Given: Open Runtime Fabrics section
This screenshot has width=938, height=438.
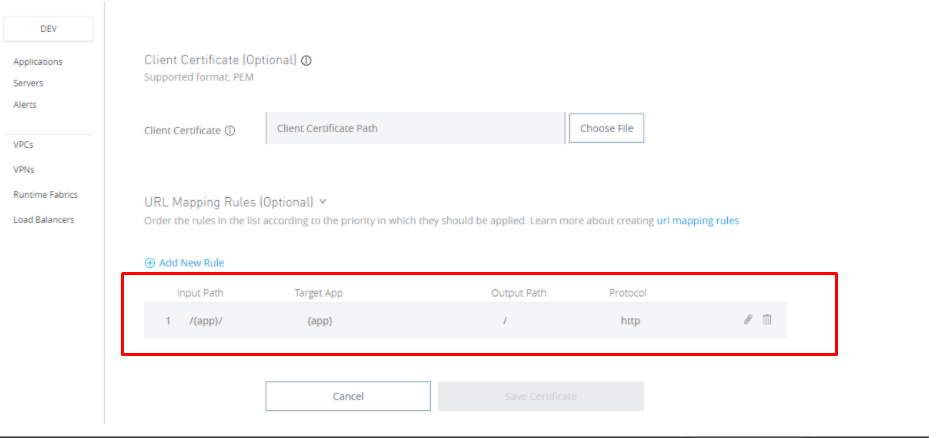Looking at the screenshot, I should tap(45, 195).
